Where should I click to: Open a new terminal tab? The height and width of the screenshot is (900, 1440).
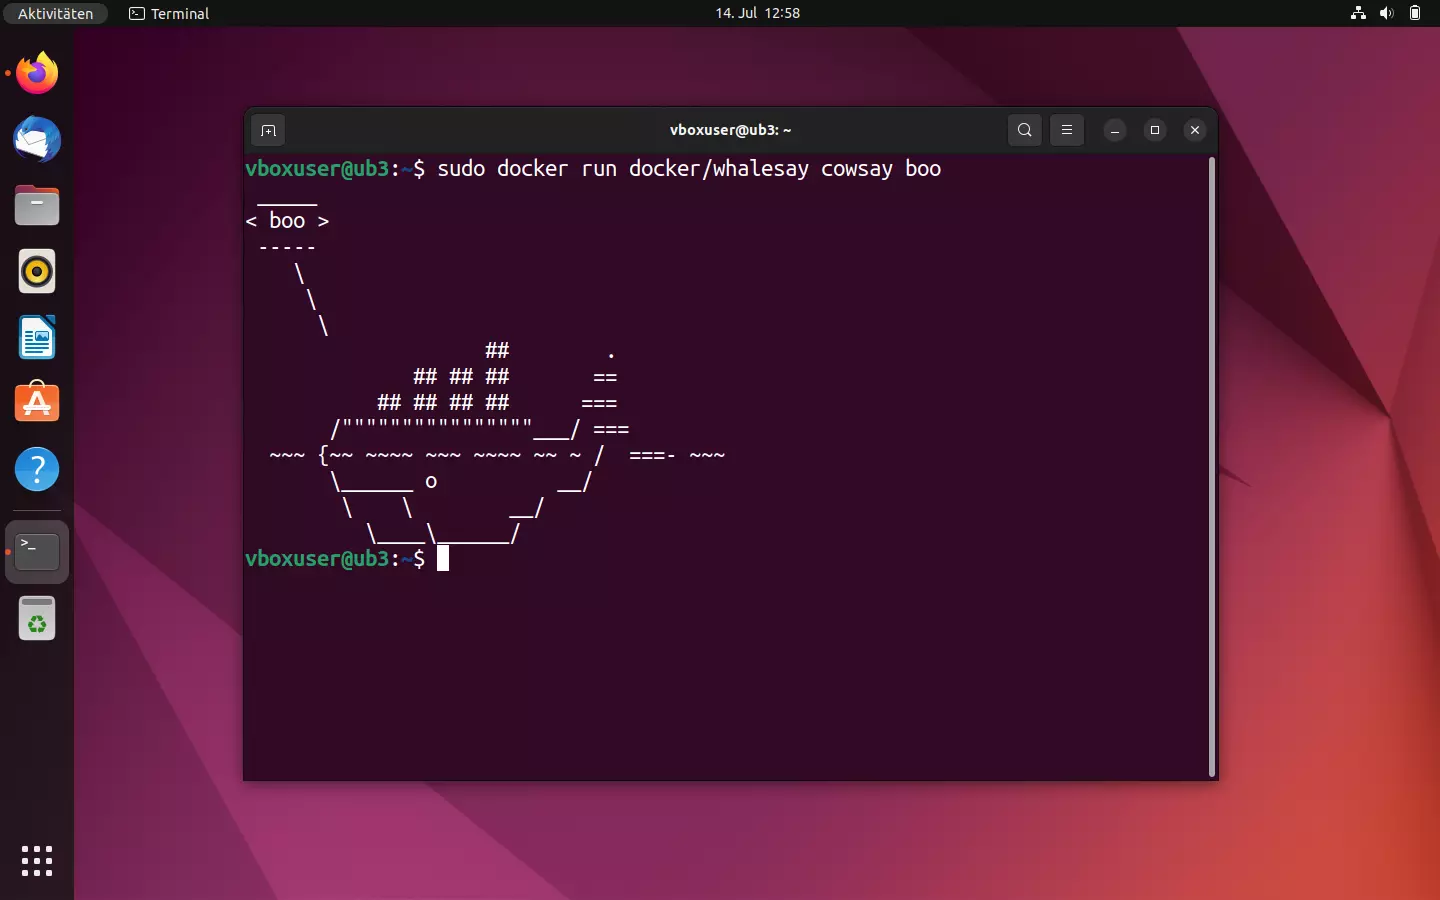point(268,130)
